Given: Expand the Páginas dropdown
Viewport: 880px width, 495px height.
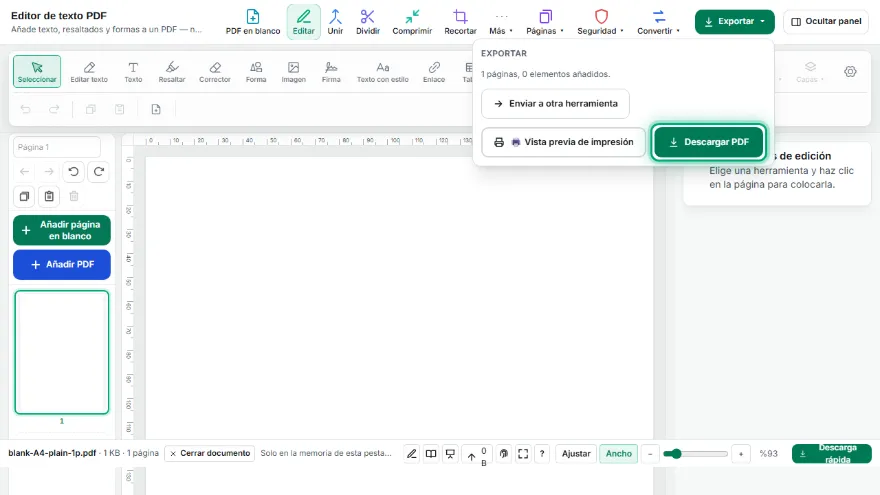Looking at the screenshot, I should pyautogui.click(x=544, y=22).
